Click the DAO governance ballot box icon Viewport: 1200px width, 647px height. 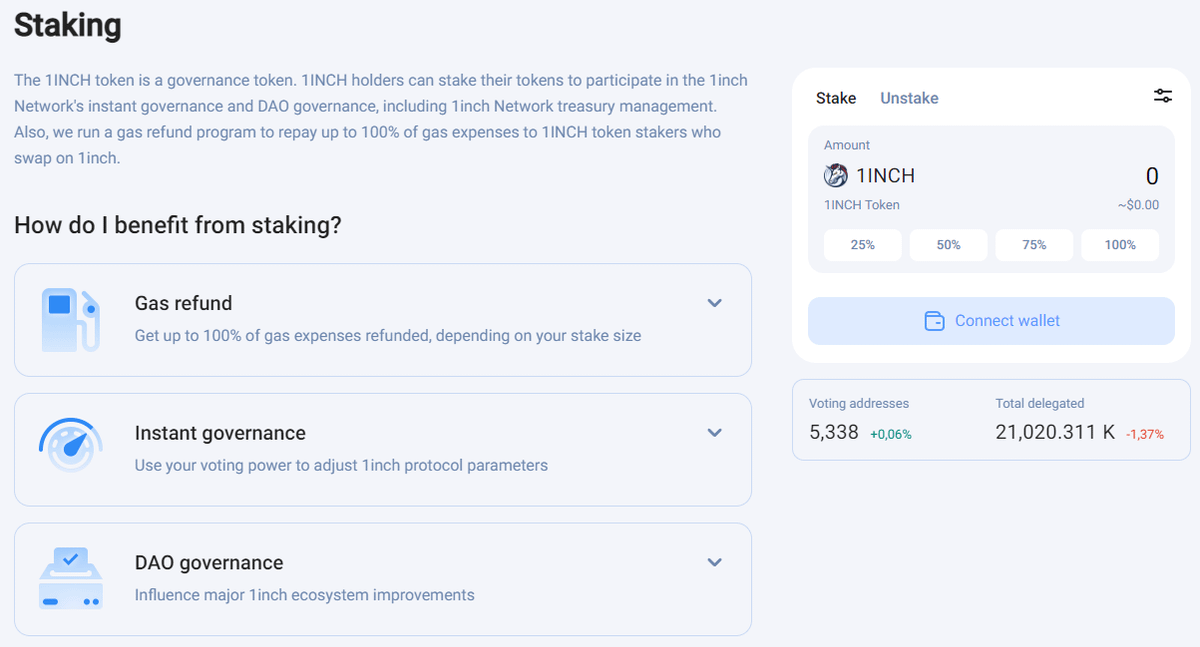point(70,578)
